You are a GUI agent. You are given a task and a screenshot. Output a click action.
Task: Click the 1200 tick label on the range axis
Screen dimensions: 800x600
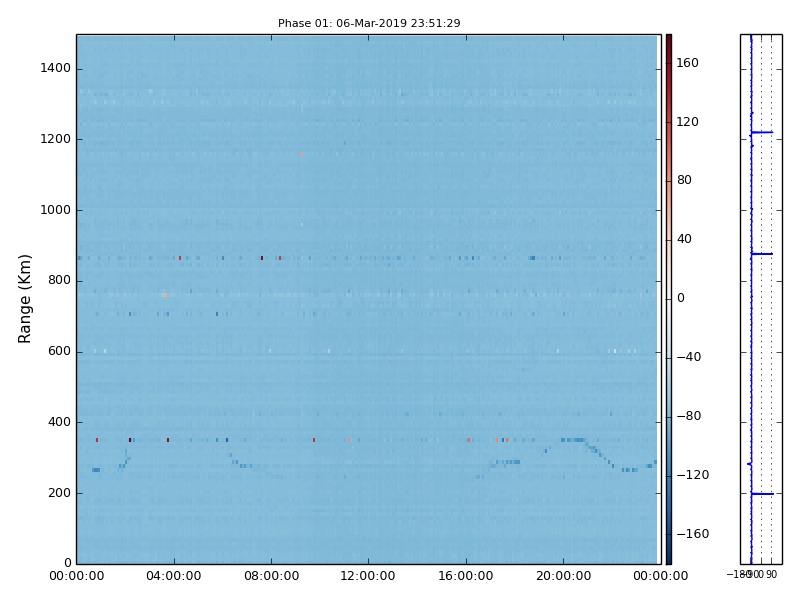click(x=56, y=139)
